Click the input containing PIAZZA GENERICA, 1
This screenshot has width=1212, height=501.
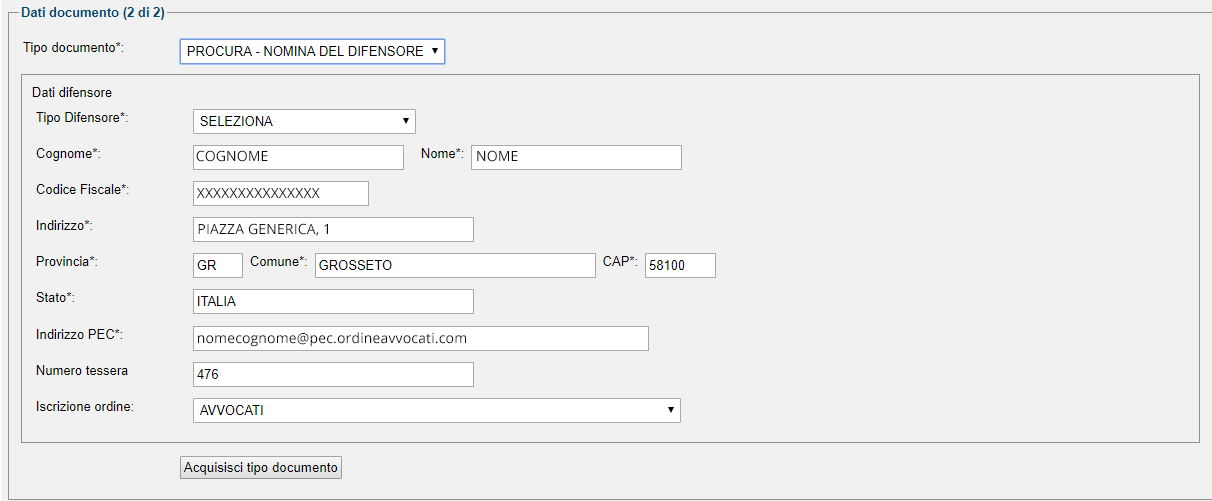[x=333, y=229]
